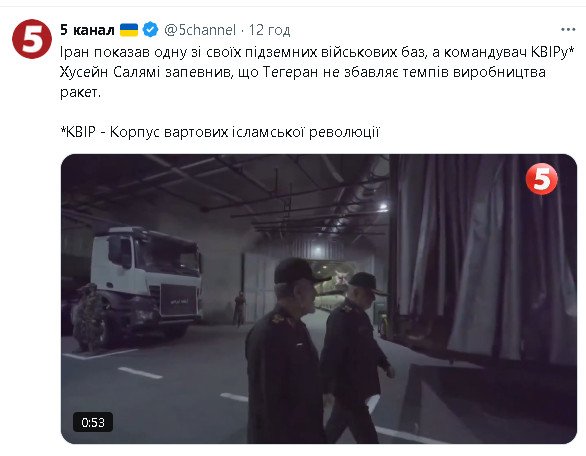Click the word ракет. ending the tweet
This screenshot has width=586, height=456.
(80, 92)
